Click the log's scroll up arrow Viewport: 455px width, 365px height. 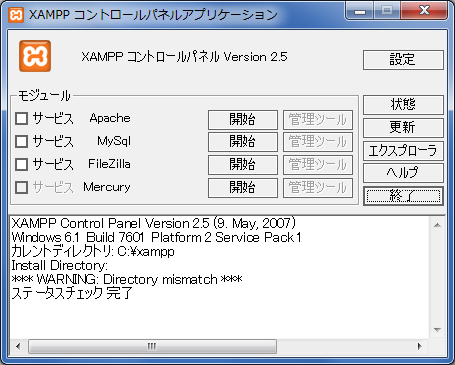click(x=438, y=225)
